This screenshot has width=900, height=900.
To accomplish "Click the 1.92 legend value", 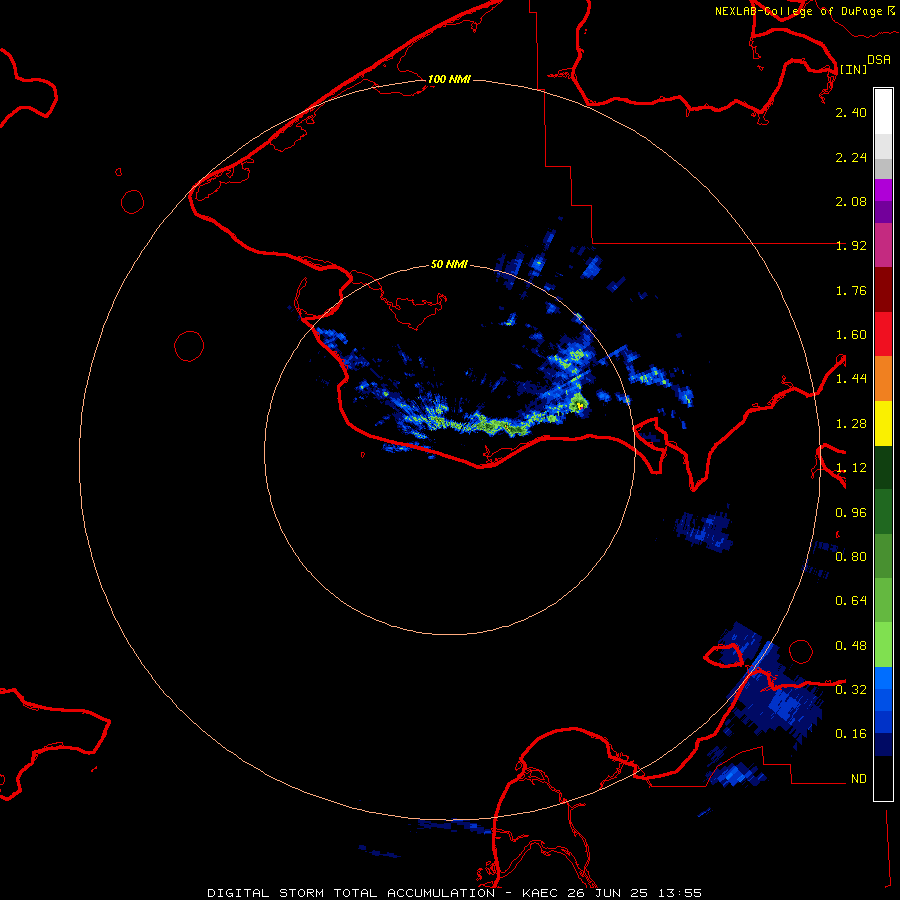I will [851, 246].
